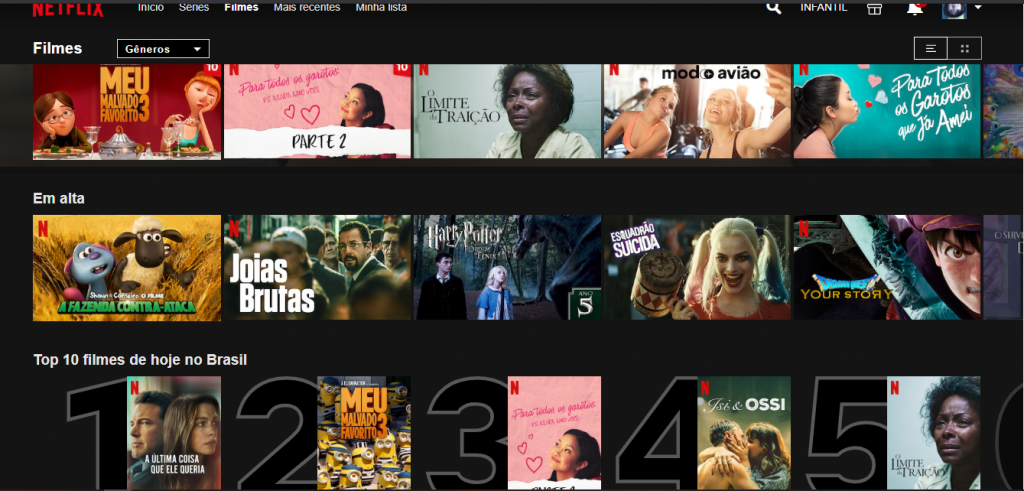
Task: Click the Top 10 badge on Meu Malvado Favorito 3 top-row card
Action: coord(212,69)
